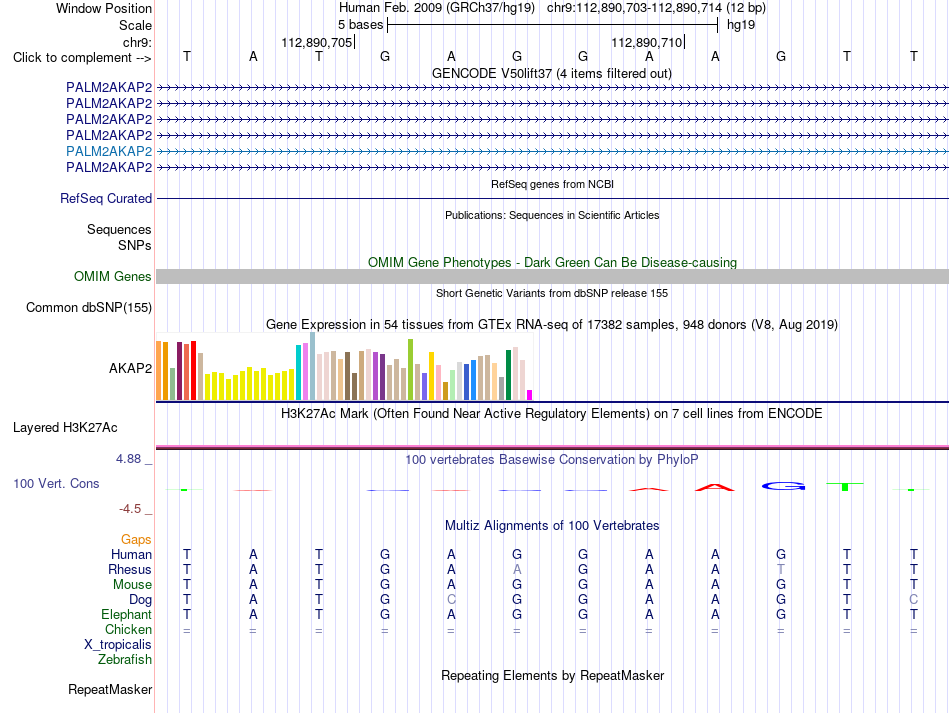Viewport: 950px width, 713px height.
Task: Click the Common dbSNP(155) track label
Action: pos(89,308)
